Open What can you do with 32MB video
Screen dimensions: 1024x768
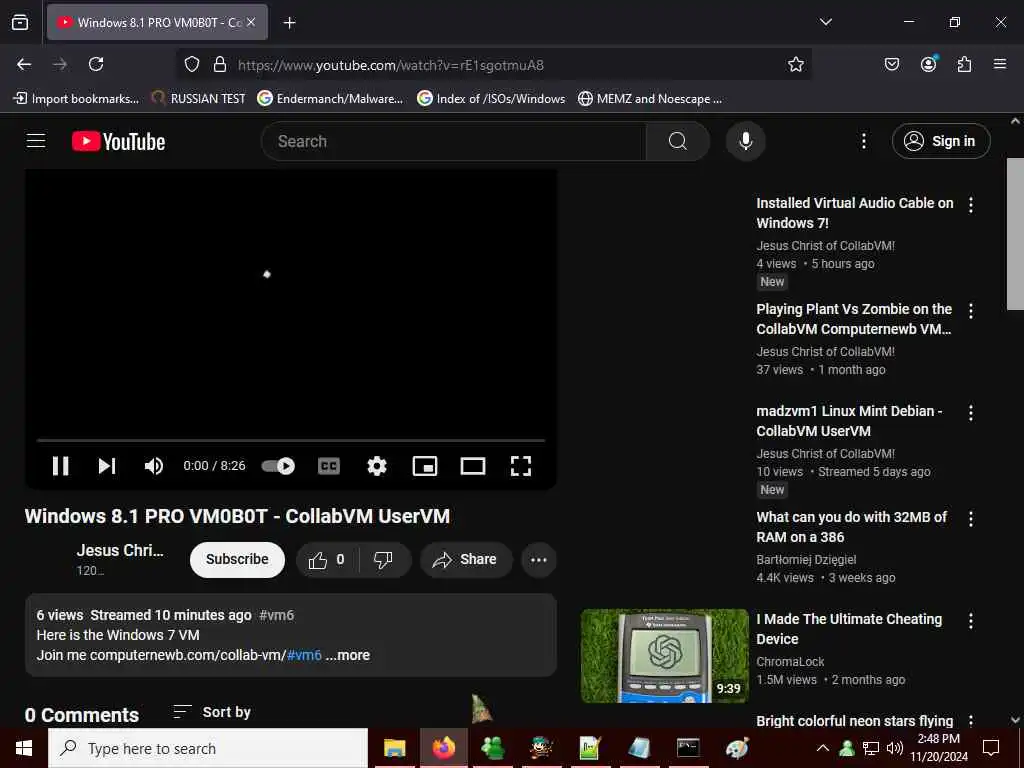tap(852, 526)
